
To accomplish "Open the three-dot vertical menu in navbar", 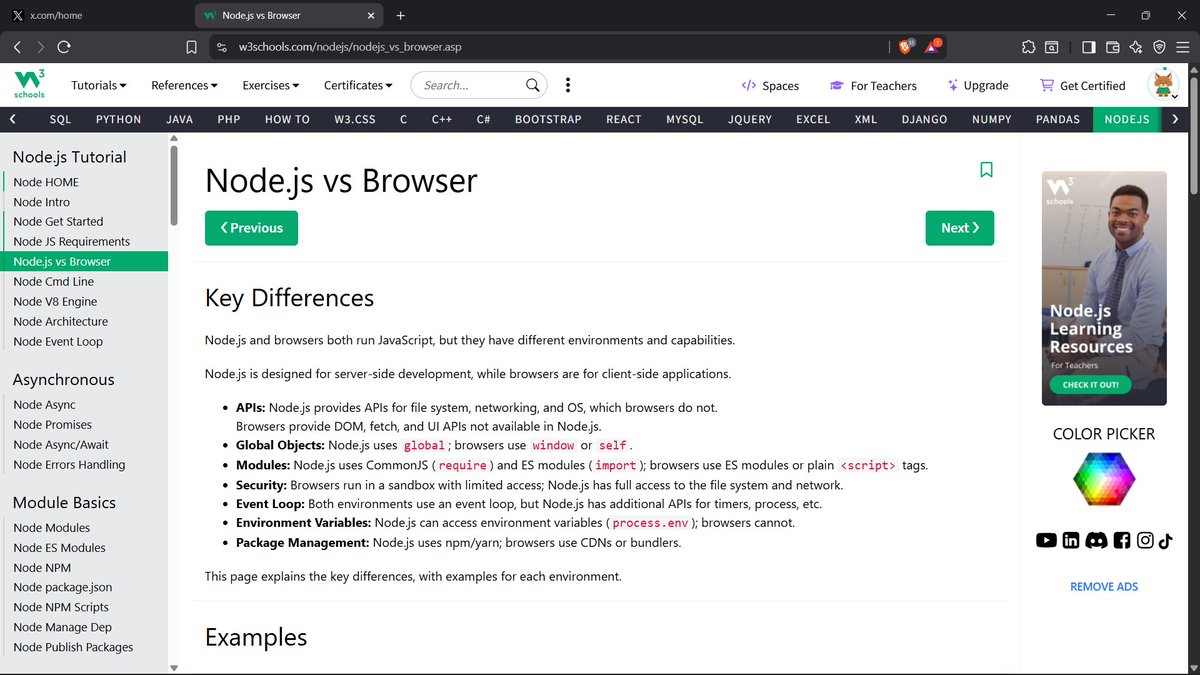I will 568,85.
